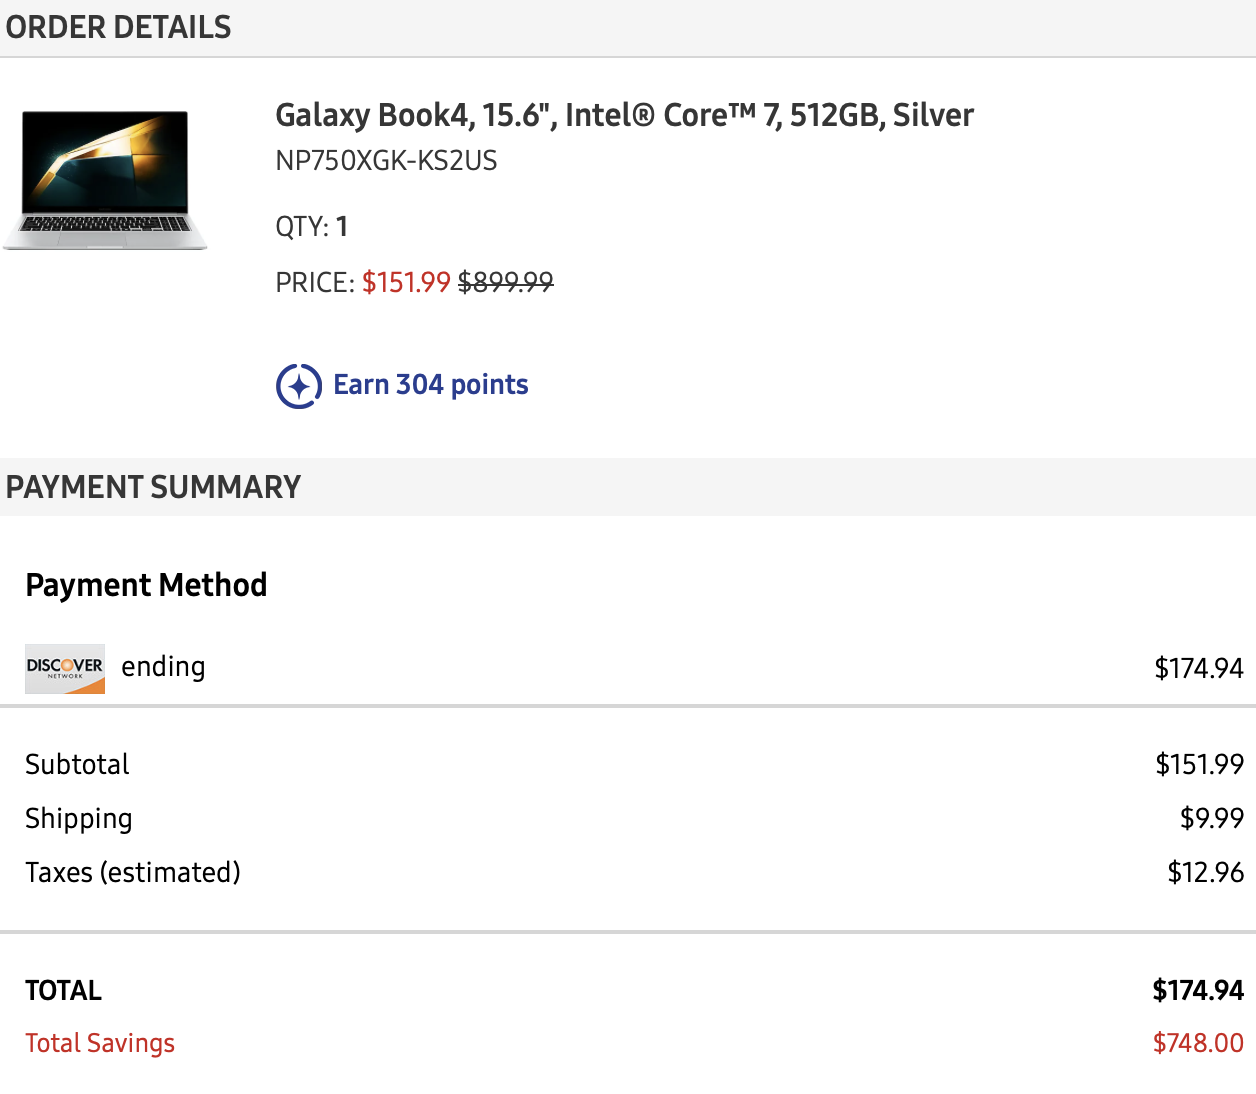
Task: Click the Payment Method heading
Action: [x=146, y=585]
